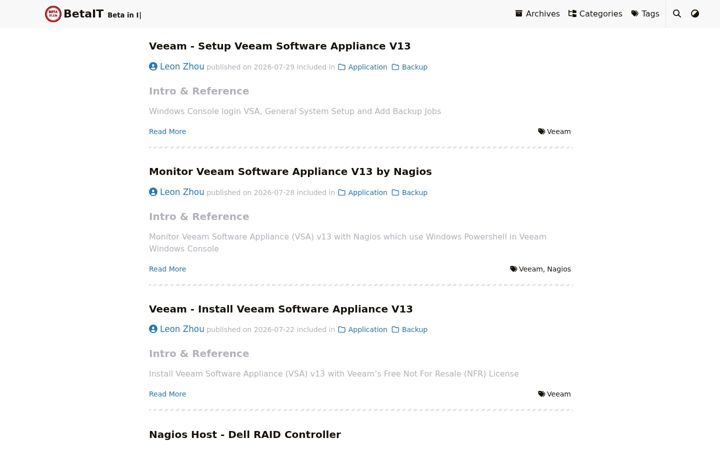Open 'Monitor Veeam Software Appliance V13 by Nagios' post

[x=290, y=171]
